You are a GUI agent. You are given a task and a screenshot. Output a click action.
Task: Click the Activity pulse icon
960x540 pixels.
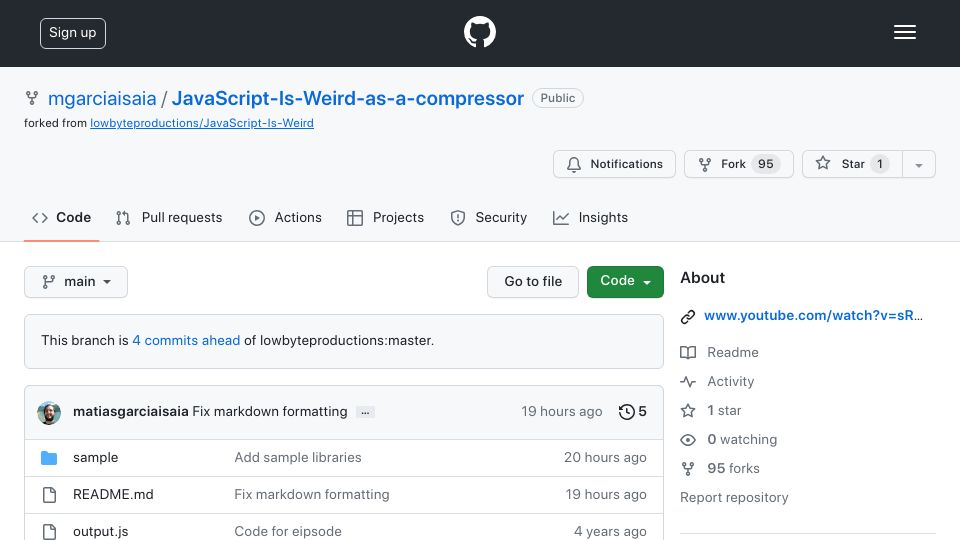pos(688,381)
